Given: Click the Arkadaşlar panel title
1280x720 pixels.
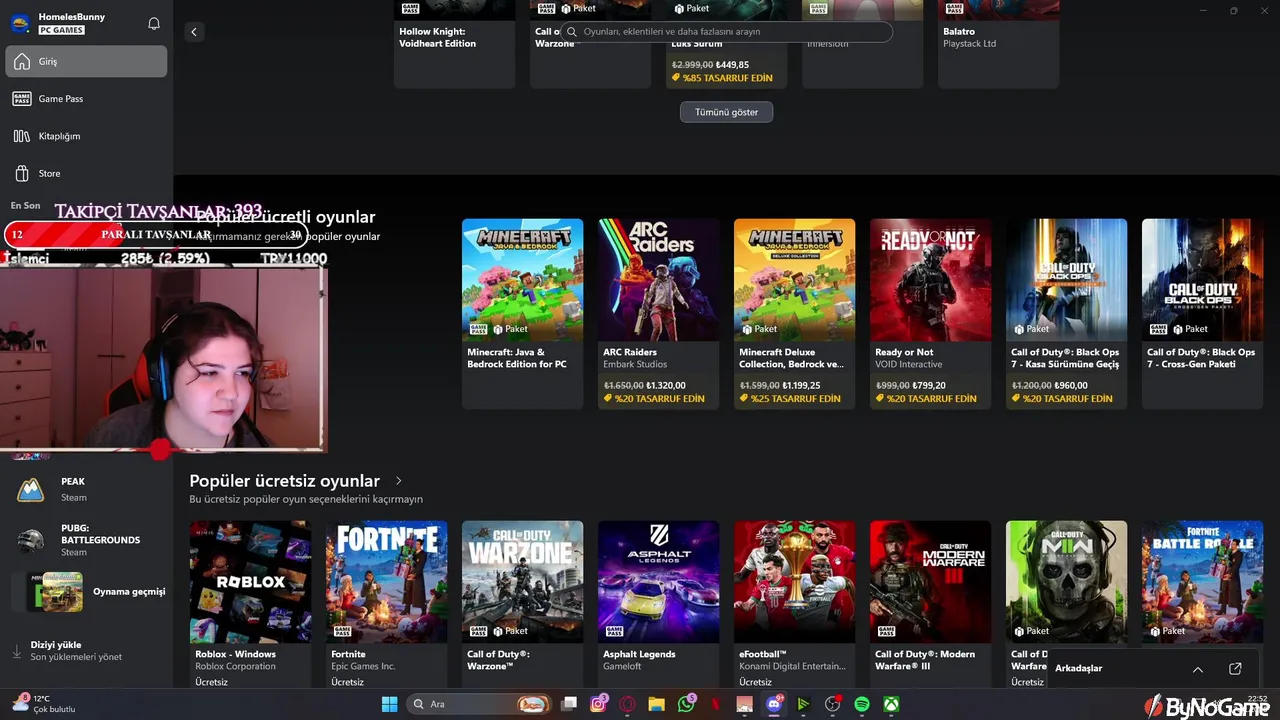Looking at the screenshot, I should [1078, 668].
